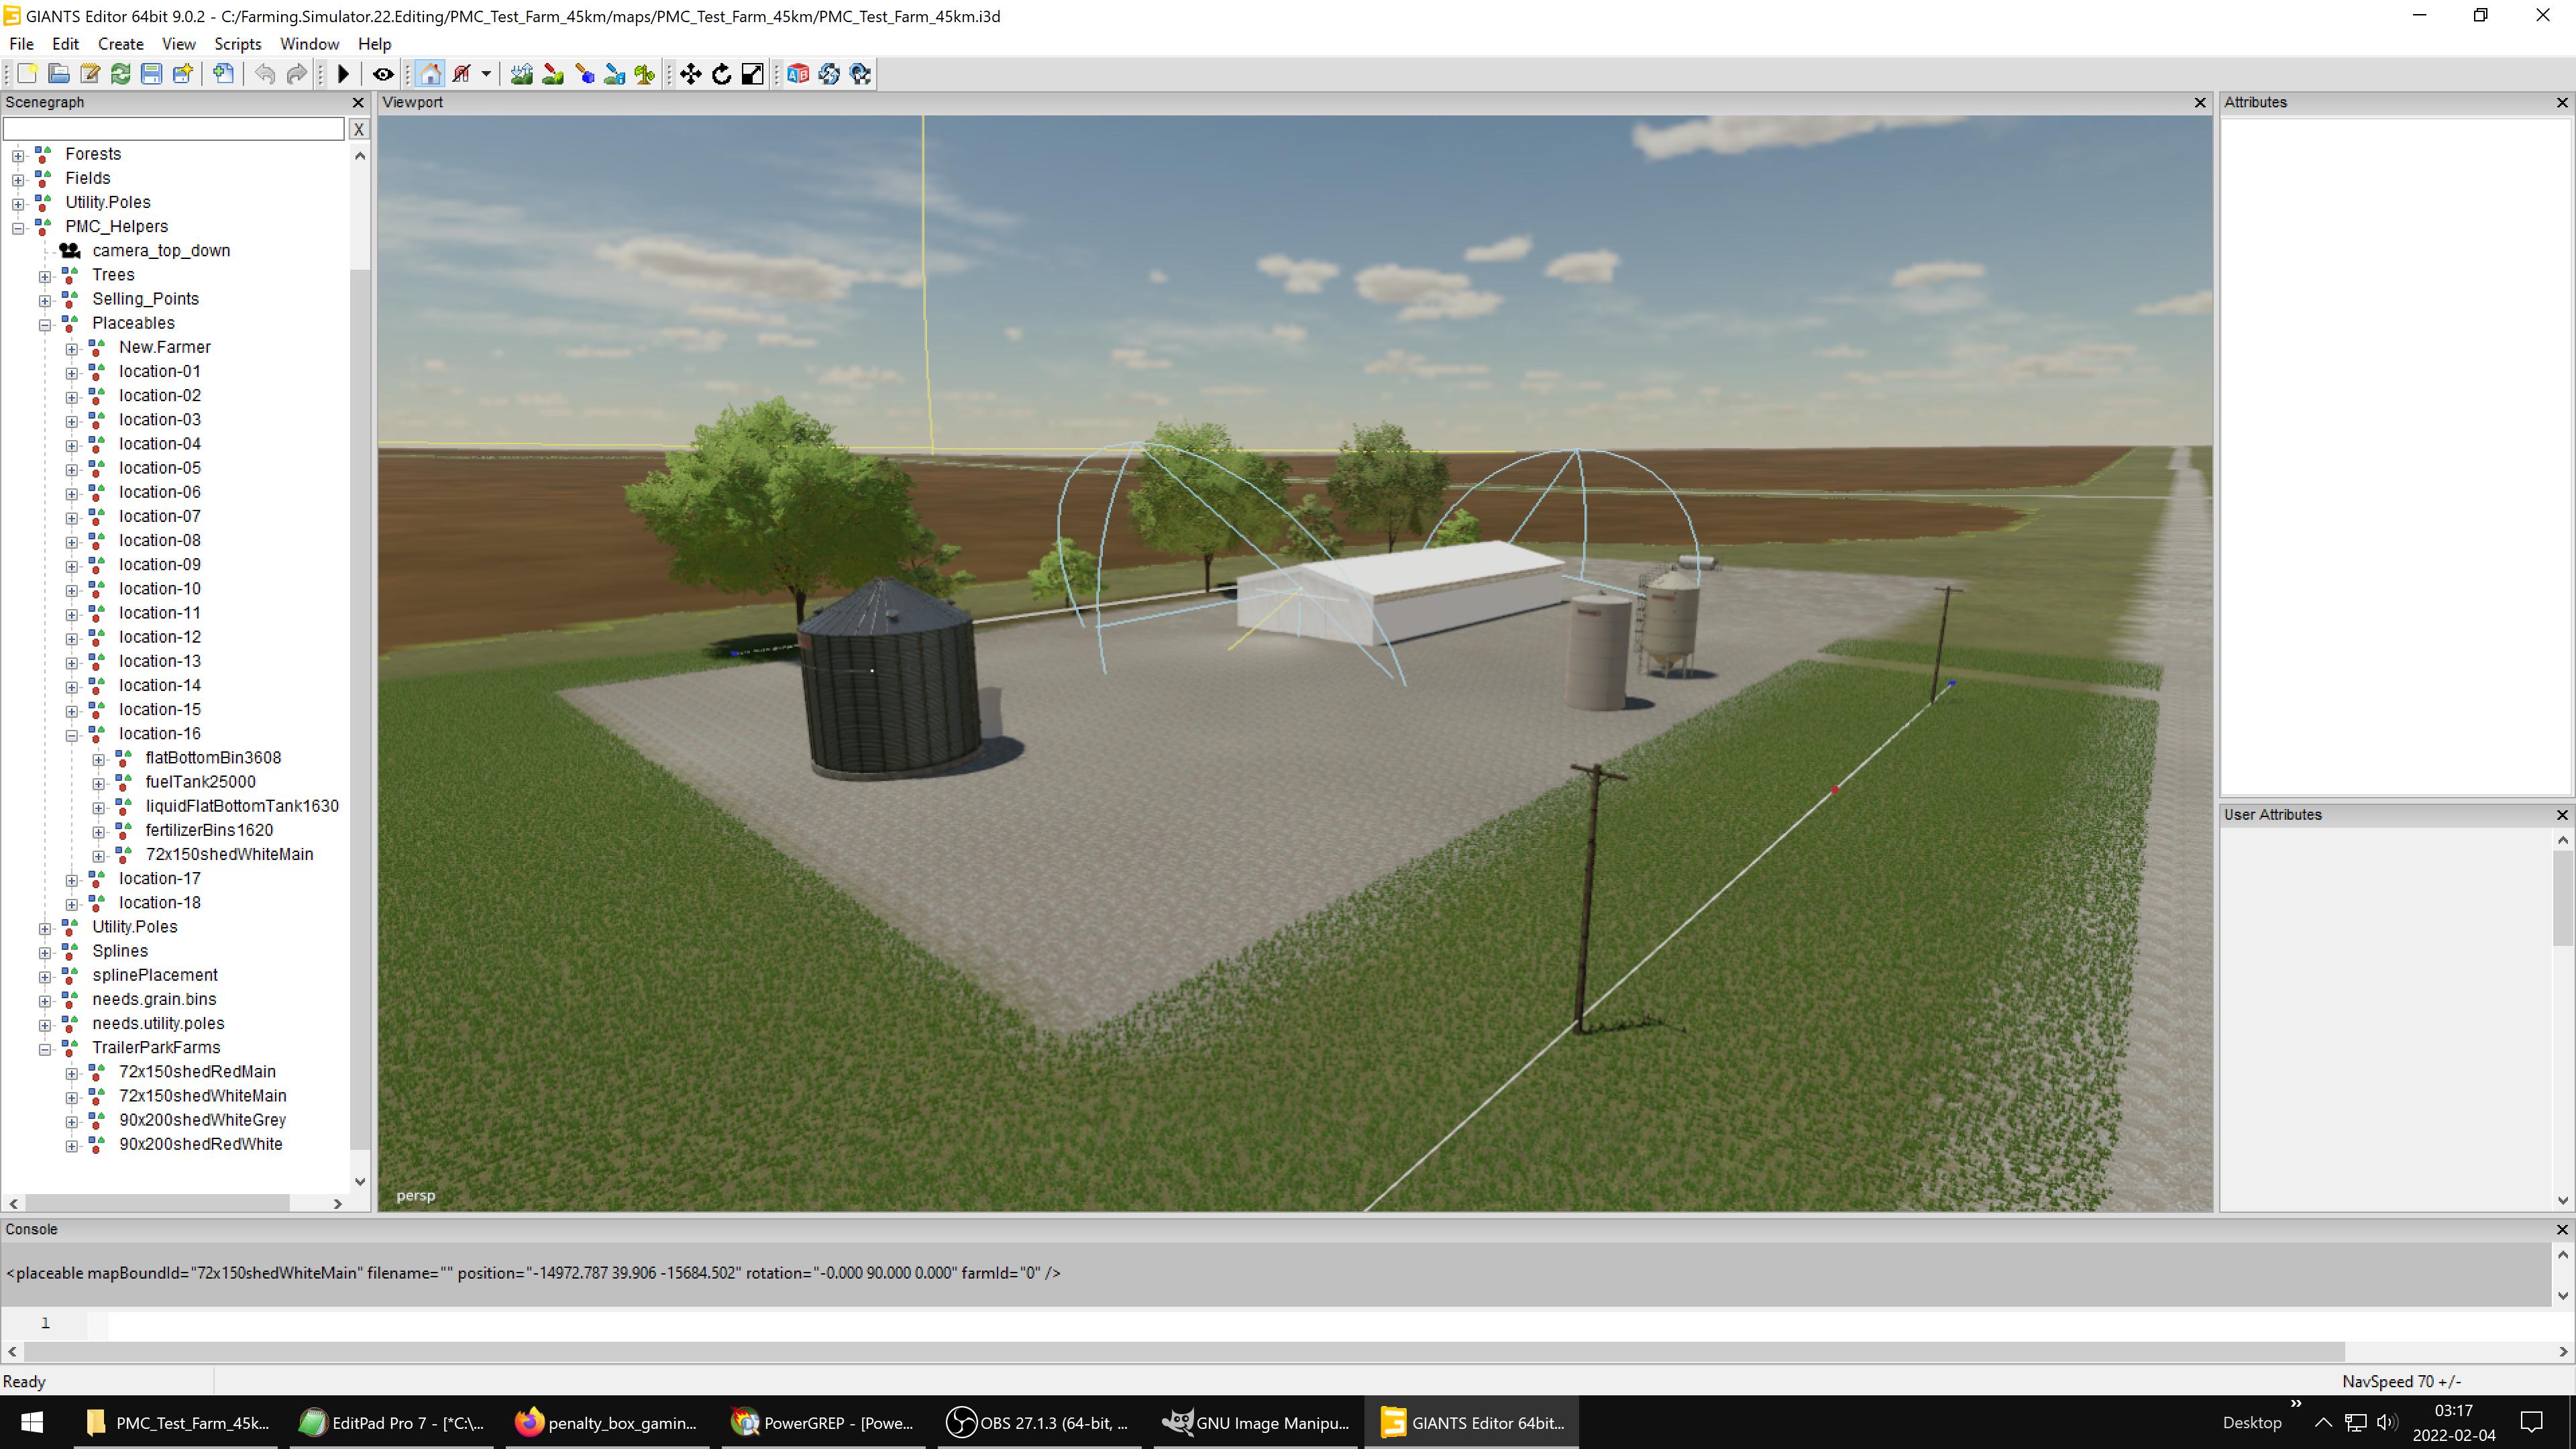Open the Windows Start button
The image size is (2576, 1449).
coord(31,1422)
